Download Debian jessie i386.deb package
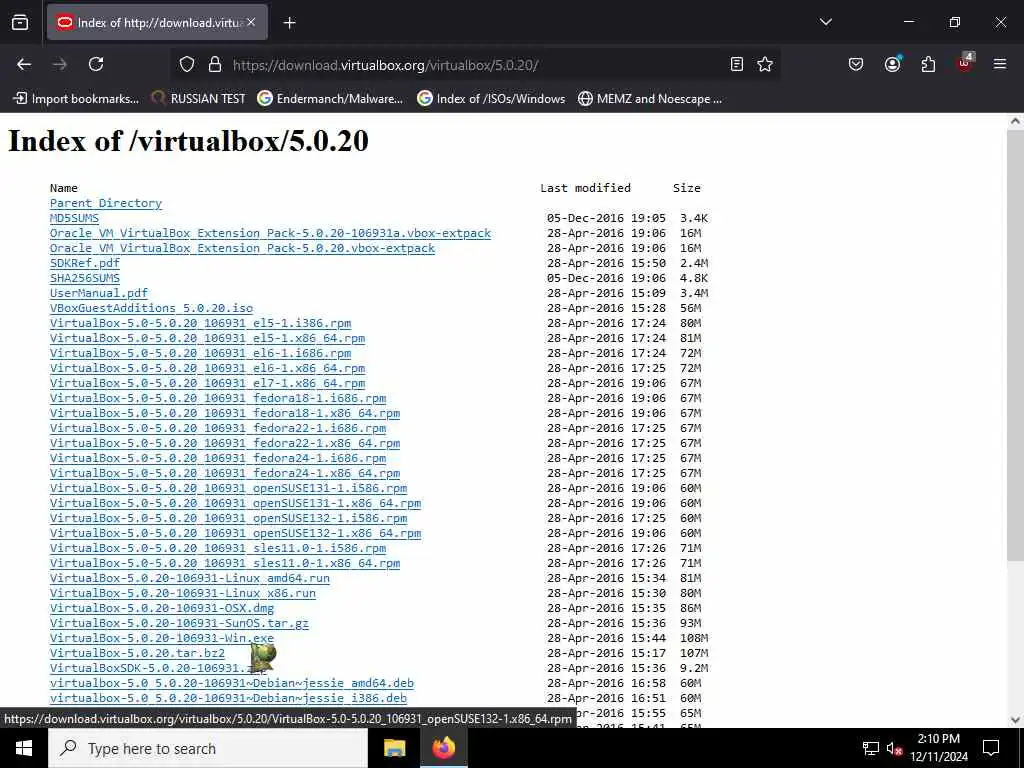Image resolution: width=1024 pixels, height=768 pixels. [x=229, y=699]
